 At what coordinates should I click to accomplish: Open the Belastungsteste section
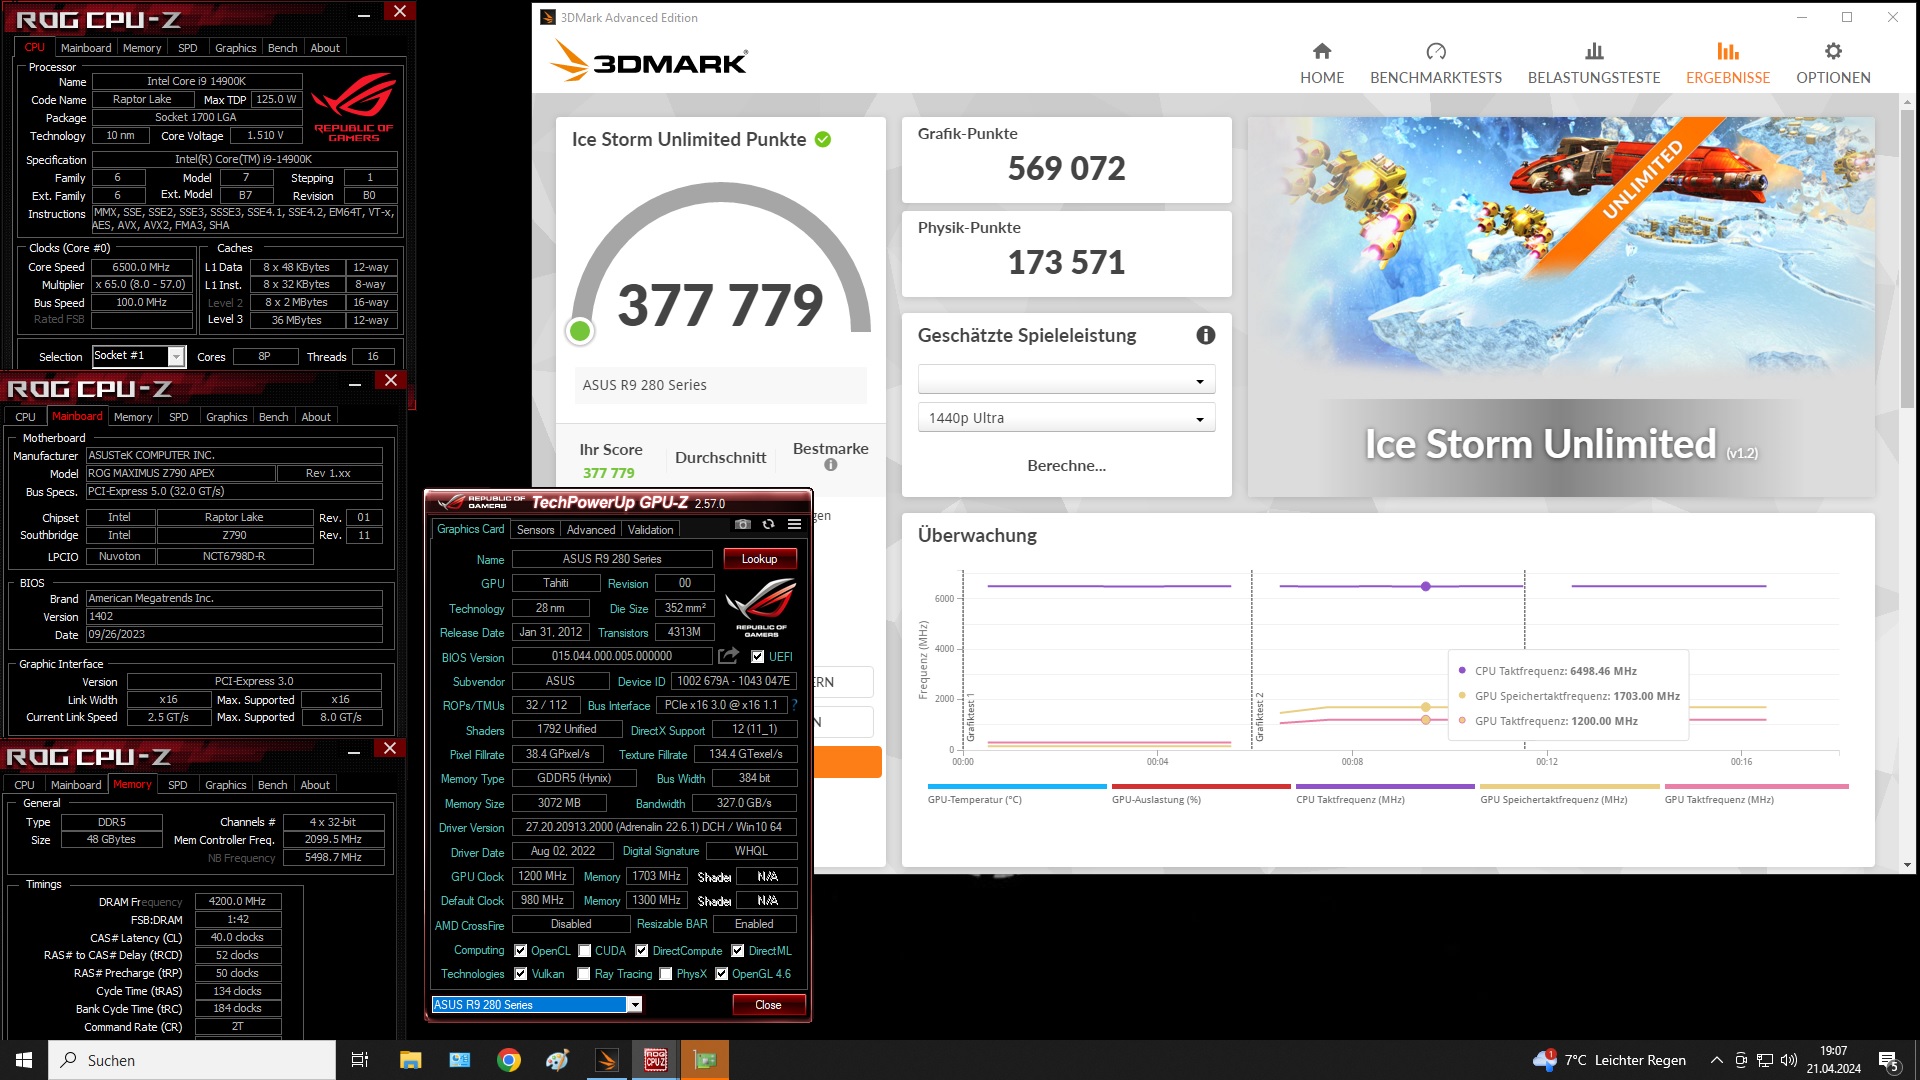[1593, 63]
